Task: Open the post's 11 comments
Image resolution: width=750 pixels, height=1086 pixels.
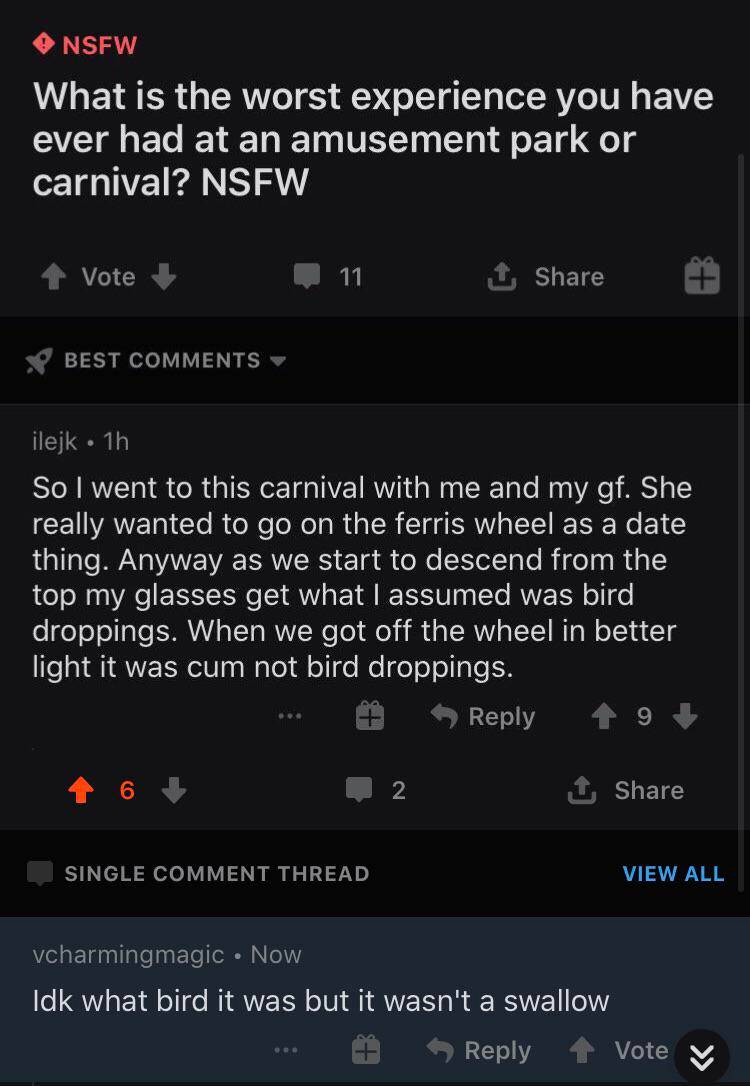Action: click(328, 276)
